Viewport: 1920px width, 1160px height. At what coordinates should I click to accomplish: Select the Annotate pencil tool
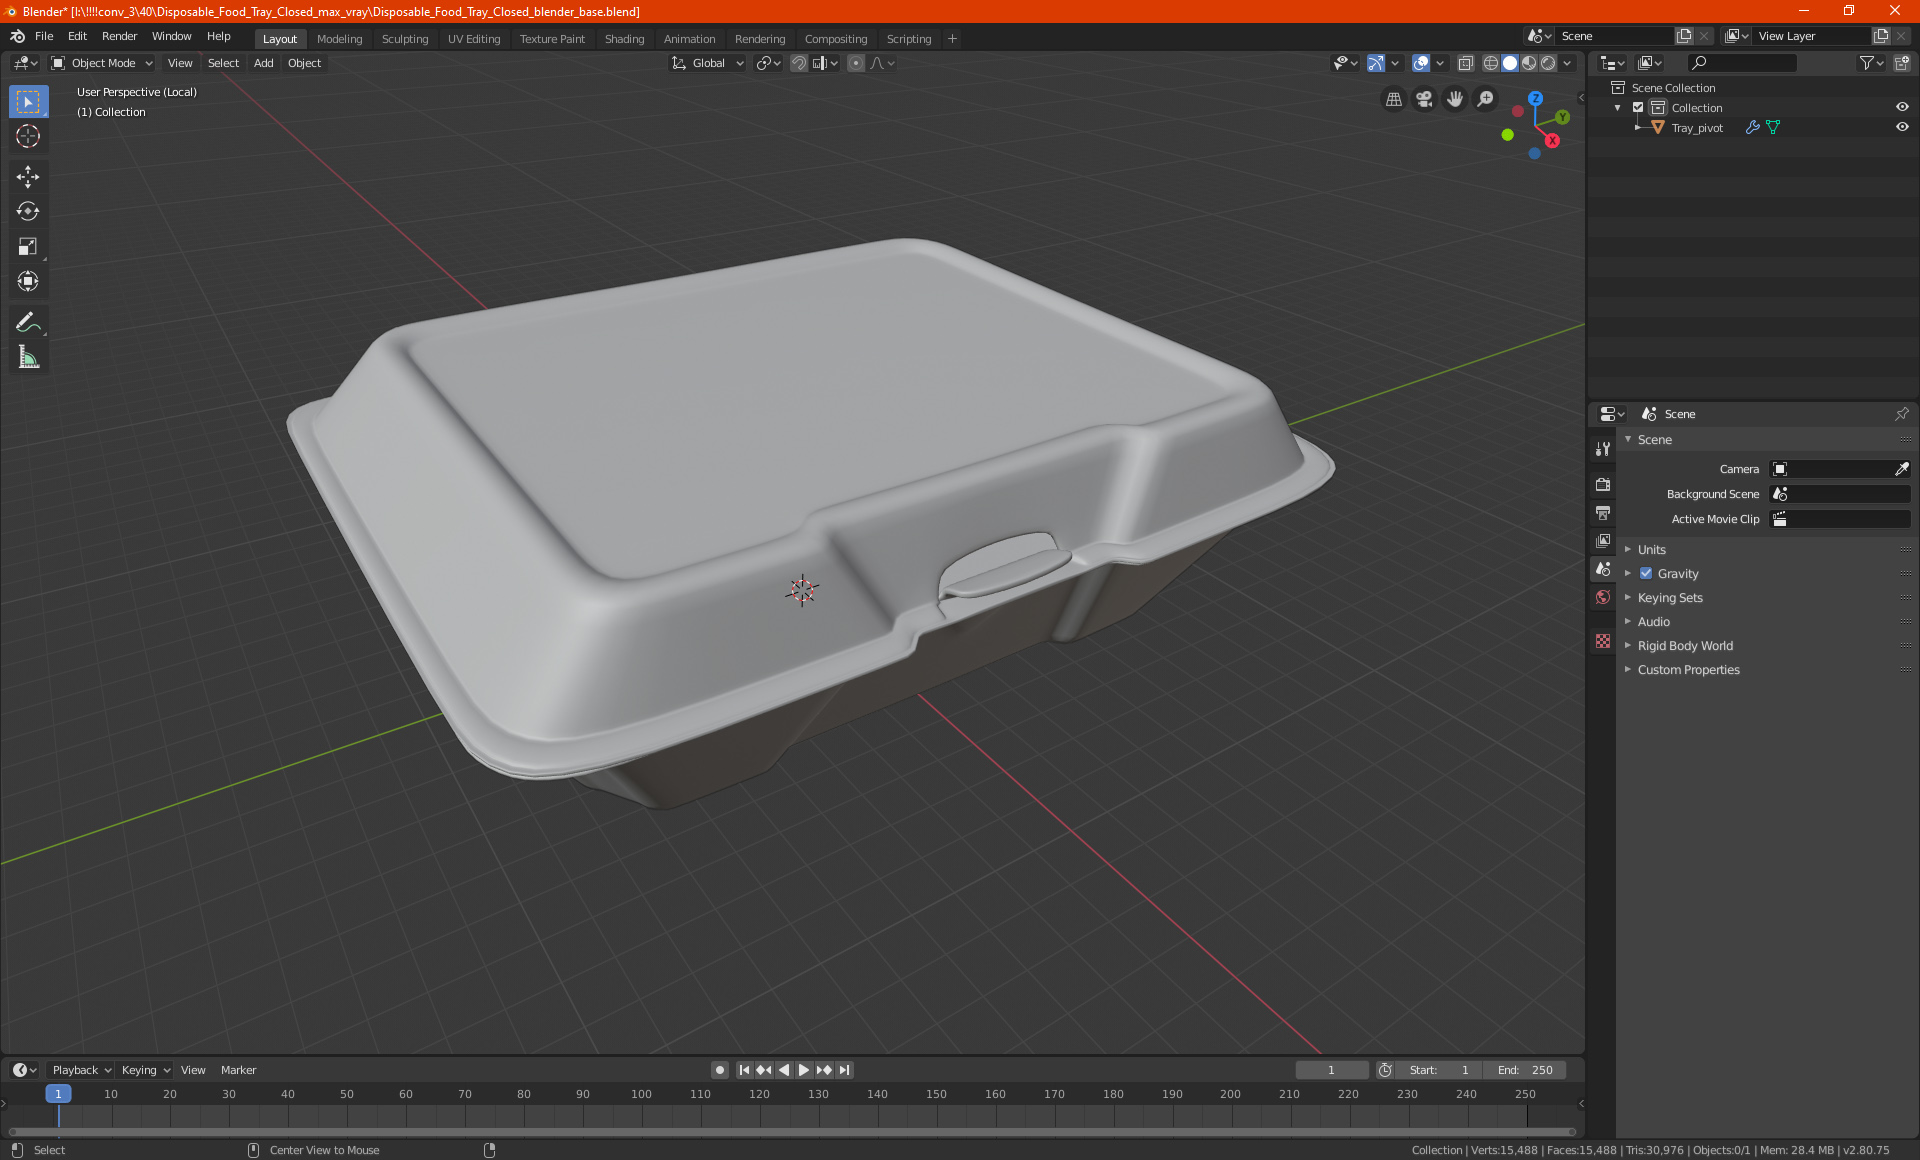click(28, 322)
